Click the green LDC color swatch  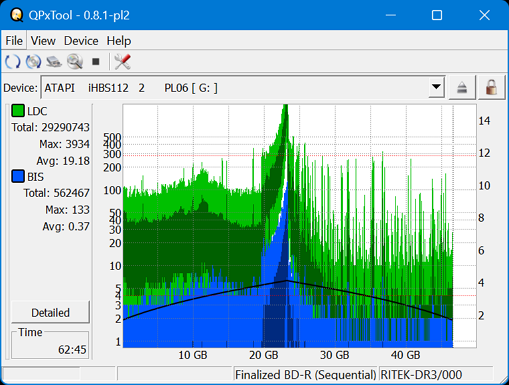click(x=18, y=111)
